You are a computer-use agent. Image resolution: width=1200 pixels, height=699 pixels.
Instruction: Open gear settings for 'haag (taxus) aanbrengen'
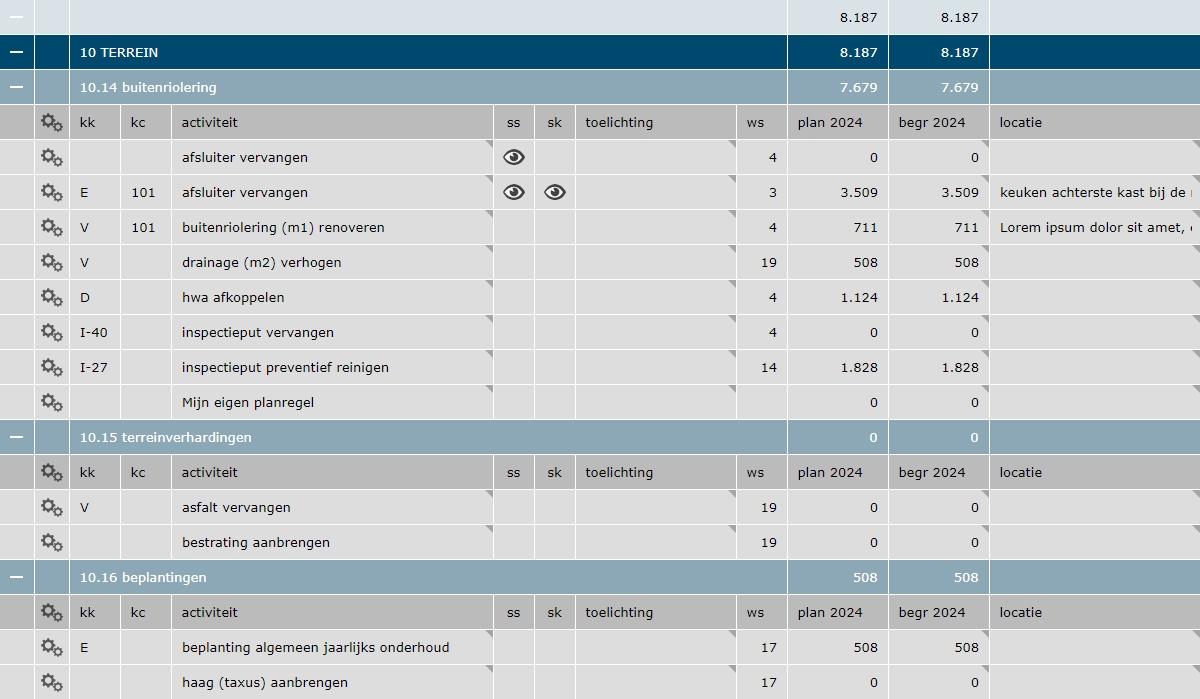[51, 682]
